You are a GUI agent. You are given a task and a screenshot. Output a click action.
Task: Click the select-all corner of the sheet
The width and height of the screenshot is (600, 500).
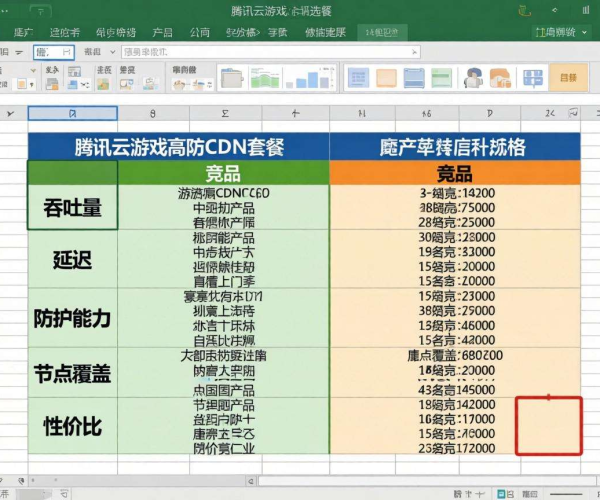click(x=11, y=114)
